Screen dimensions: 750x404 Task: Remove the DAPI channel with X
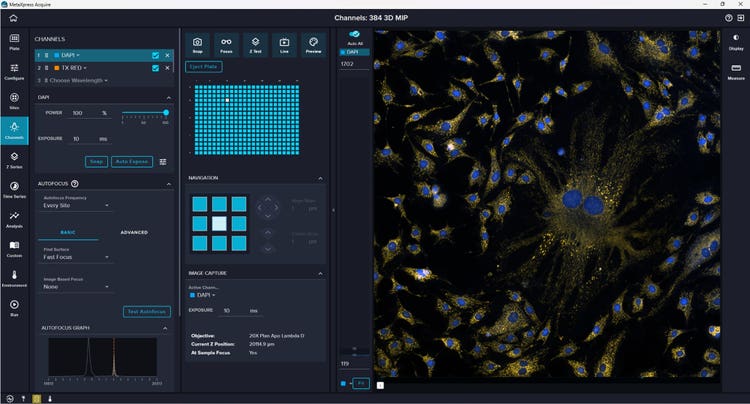[x=167, y=55]
